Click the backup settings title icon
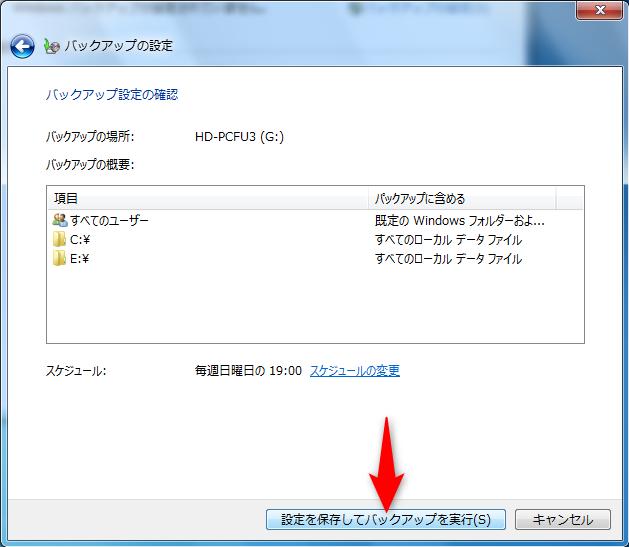The width and height of the screenshot is (629, 547). pos(52,46)
